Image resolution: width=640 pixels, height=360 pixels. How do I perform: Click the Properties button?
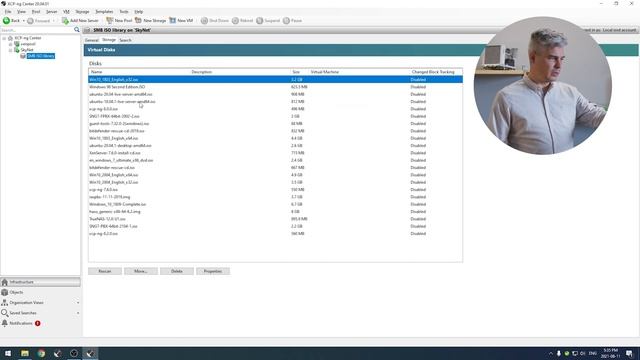(213, 271)
